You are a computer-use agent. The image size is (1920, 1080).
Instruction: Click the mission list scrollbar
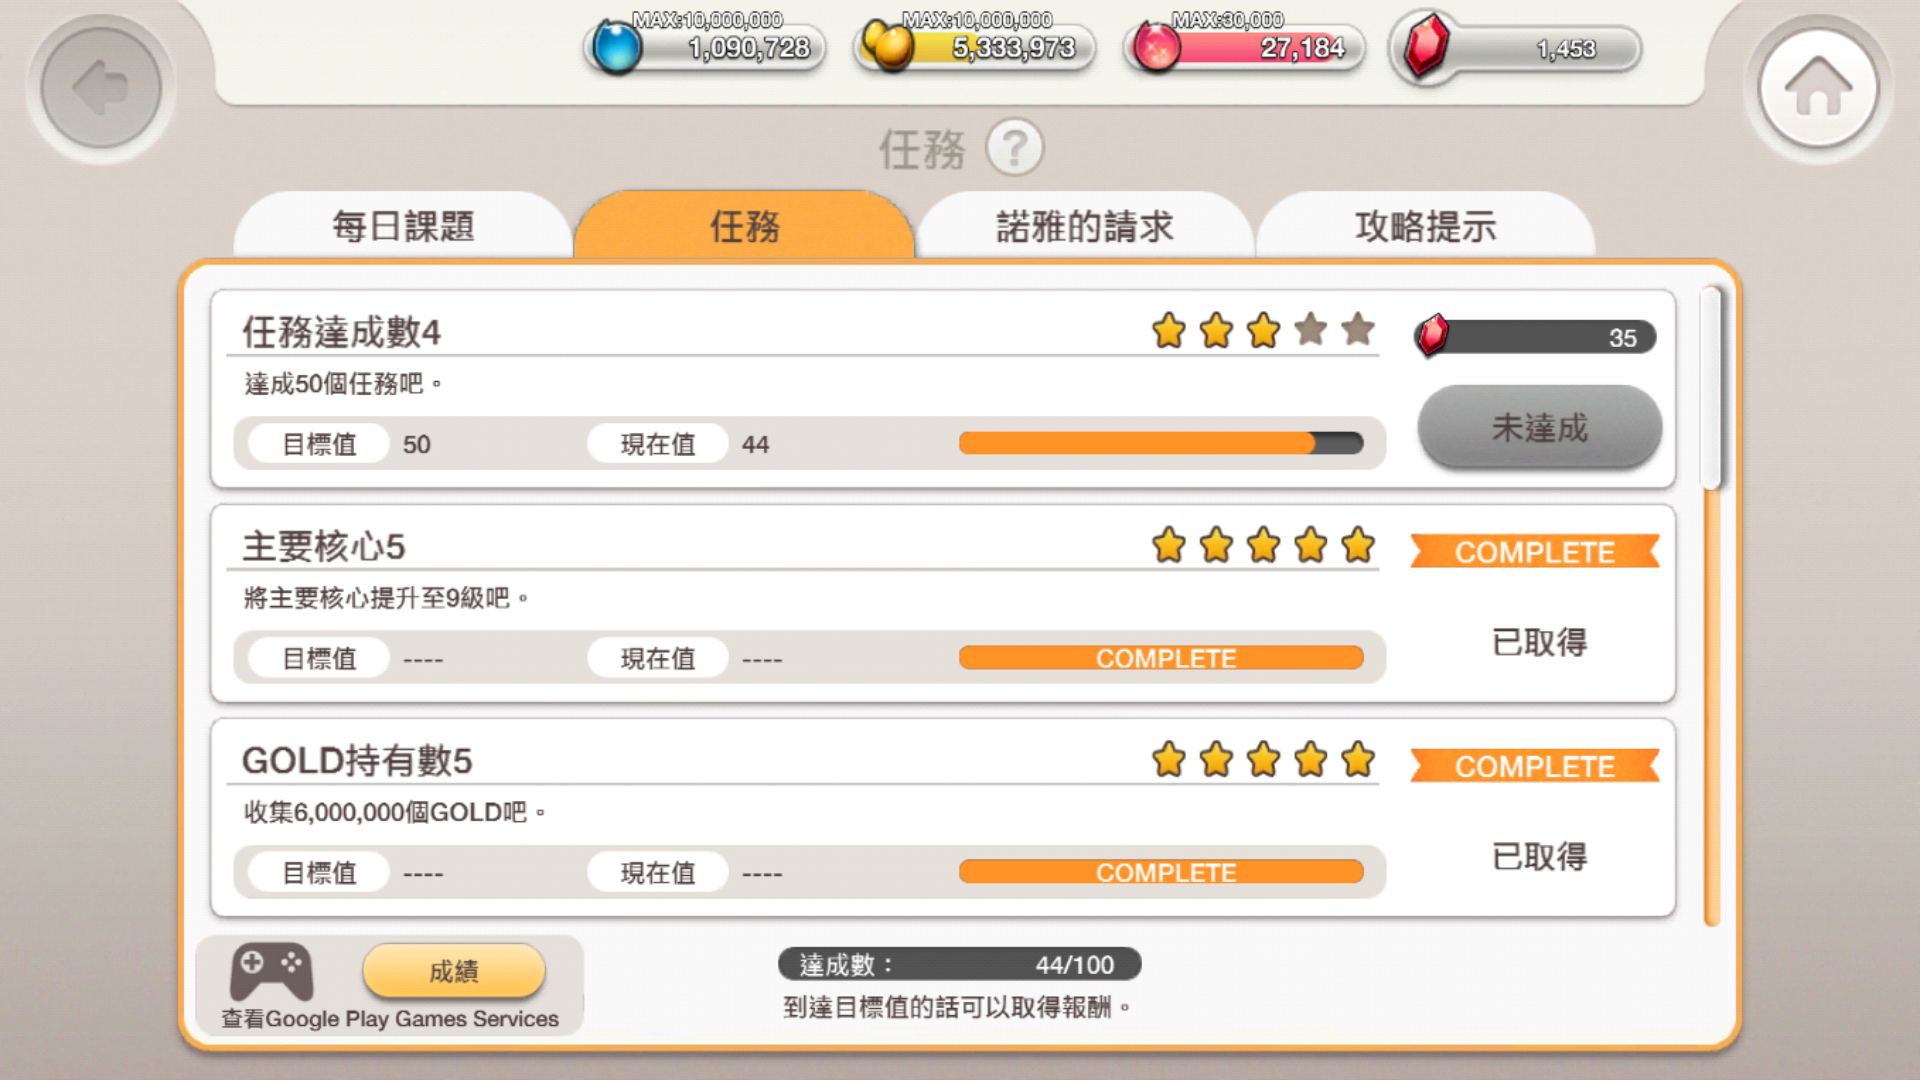pos(1712,606)
